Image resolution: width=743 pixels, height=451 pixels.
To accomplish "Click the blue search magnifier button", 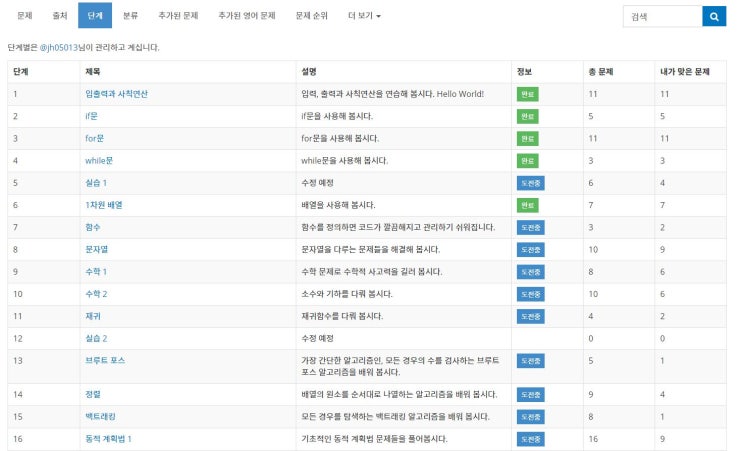I will coord(714,17).
